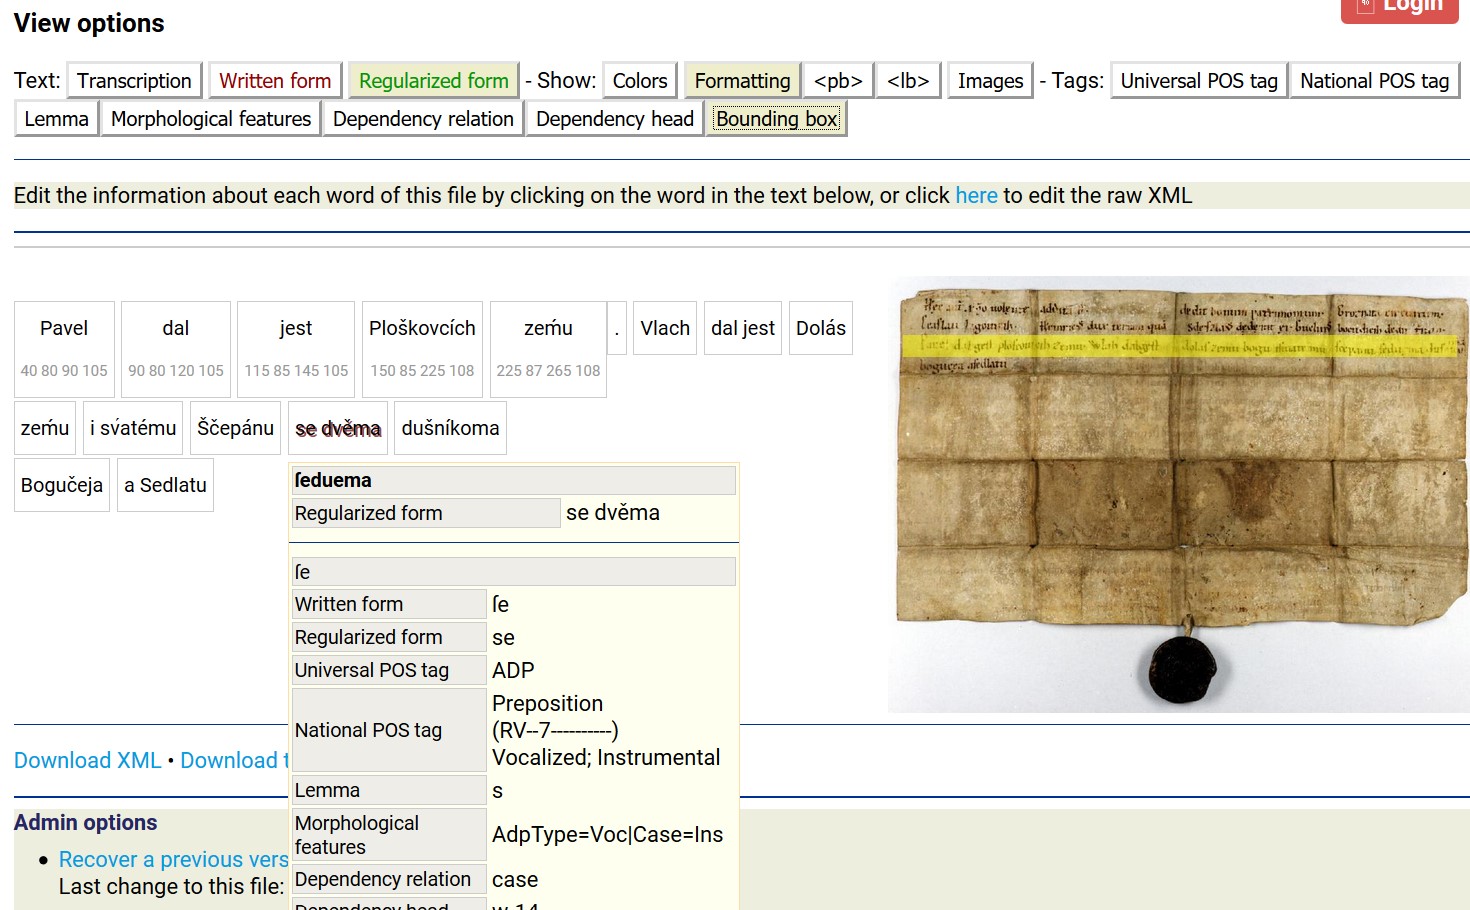Edit the word 'Dolás'
This screenshot has height=910, width=1470.
[x=821, y=328]
